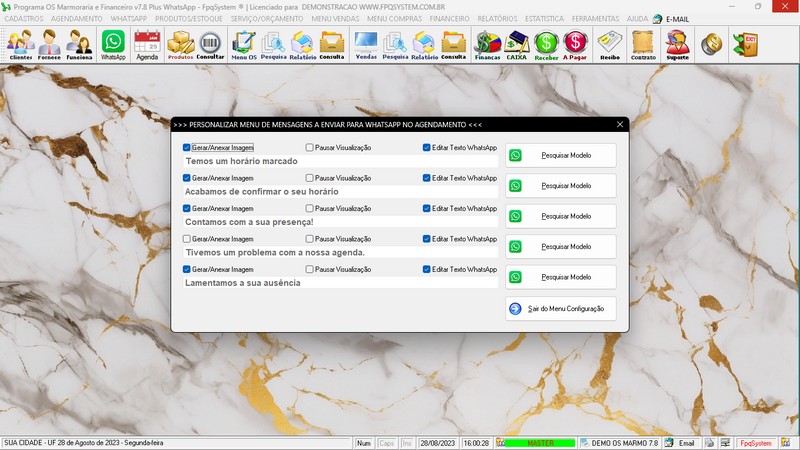Click Sair do Menu Configuração button
The height and width of the screenshot is (450, 800).
point(561,309)
